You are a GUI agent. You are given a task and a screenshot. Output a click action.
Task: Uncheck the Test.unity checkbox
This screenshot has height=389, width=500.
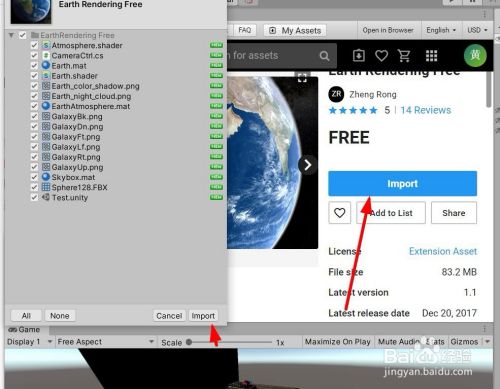pos(34,197)
